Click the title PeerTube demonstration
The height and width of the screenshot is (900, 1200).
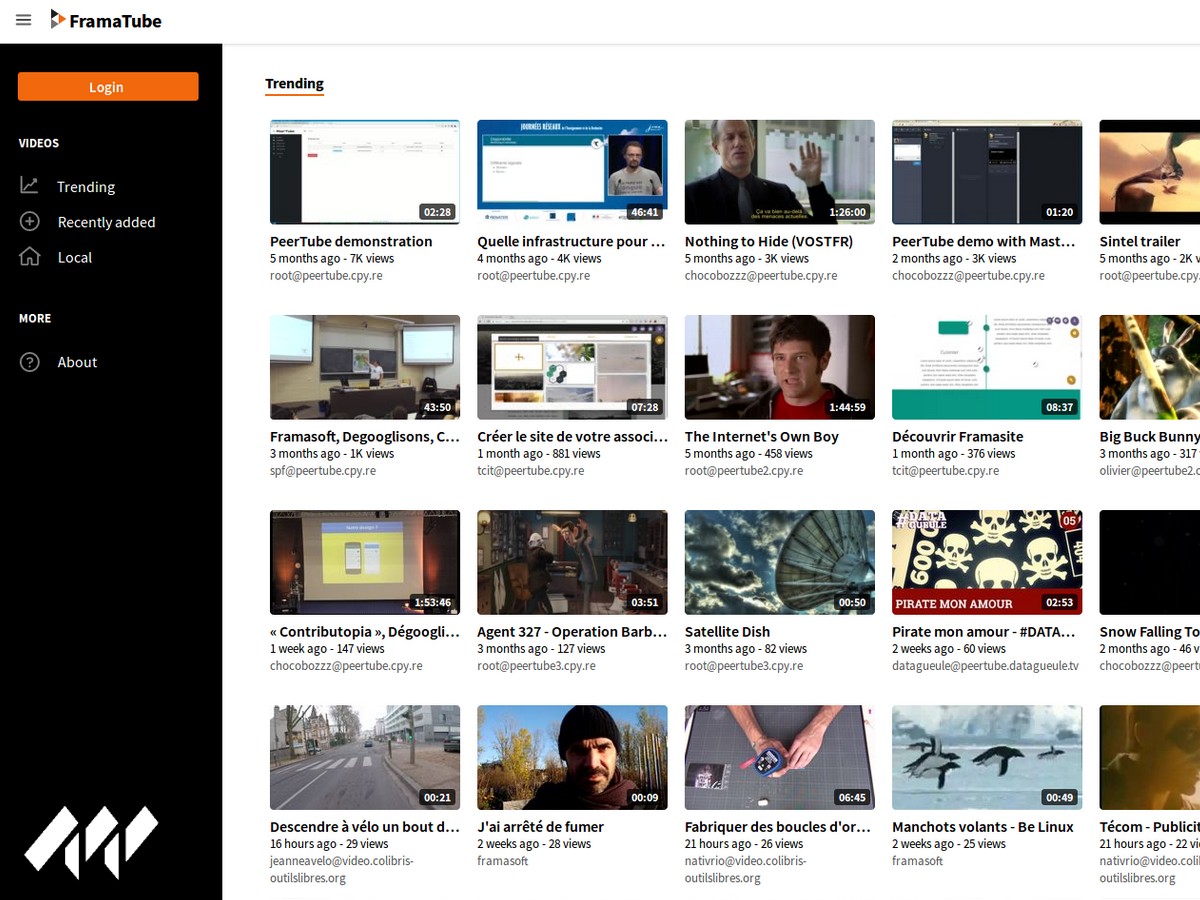click(x=351, y=241)
